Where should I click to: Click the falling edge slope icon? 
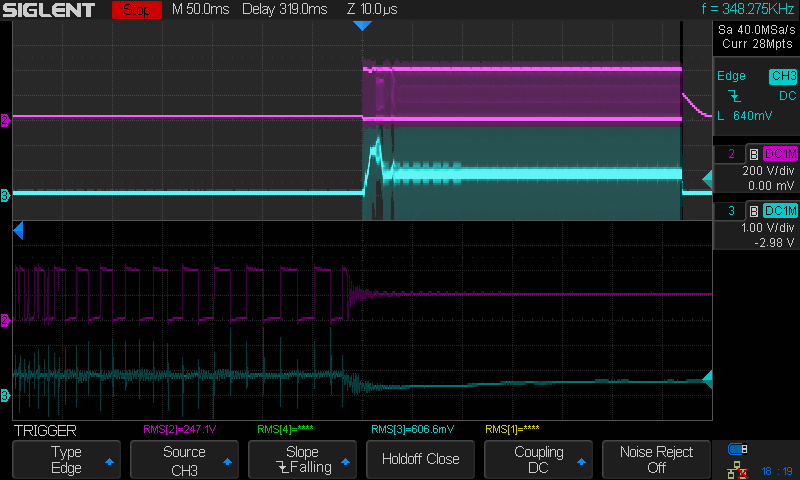point(734,96)
